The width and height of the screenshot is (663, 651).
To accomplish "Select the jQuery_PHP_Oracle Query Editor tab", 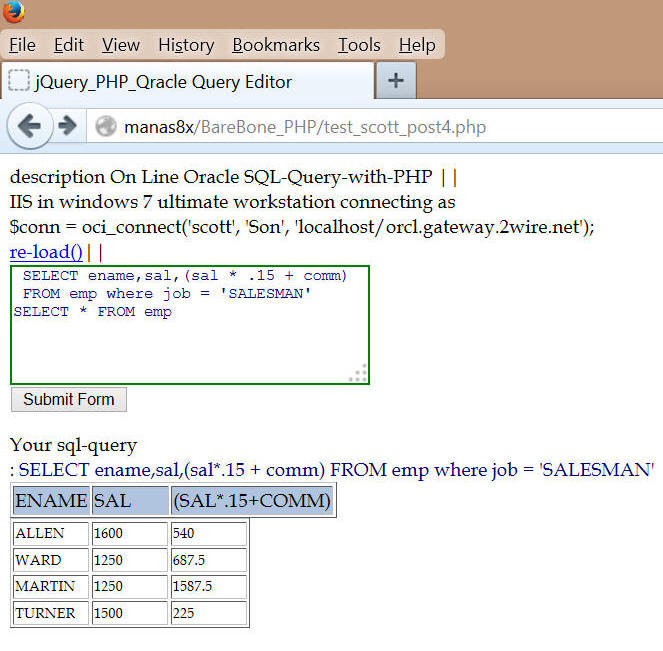I will tap(187, 81).
